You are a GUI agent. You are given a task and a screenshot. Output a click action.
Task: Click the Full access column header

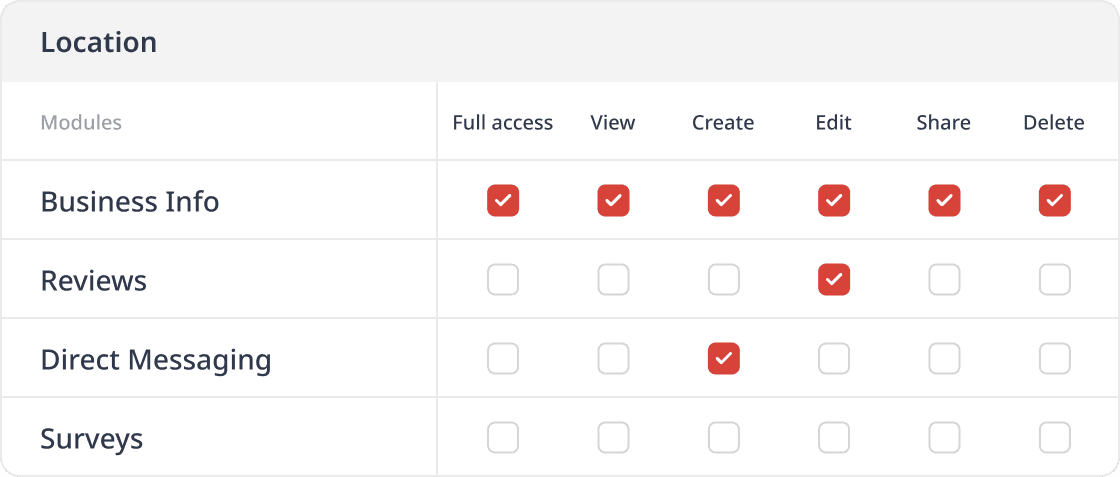pos(502,123)
